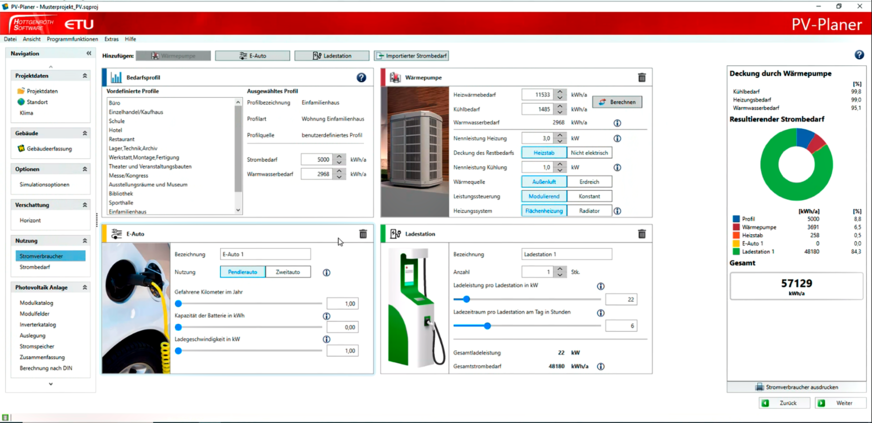Collapse the Verschattung navigation section
The width and height of the screenshot is (872, 423).
(x=85, y=205)
